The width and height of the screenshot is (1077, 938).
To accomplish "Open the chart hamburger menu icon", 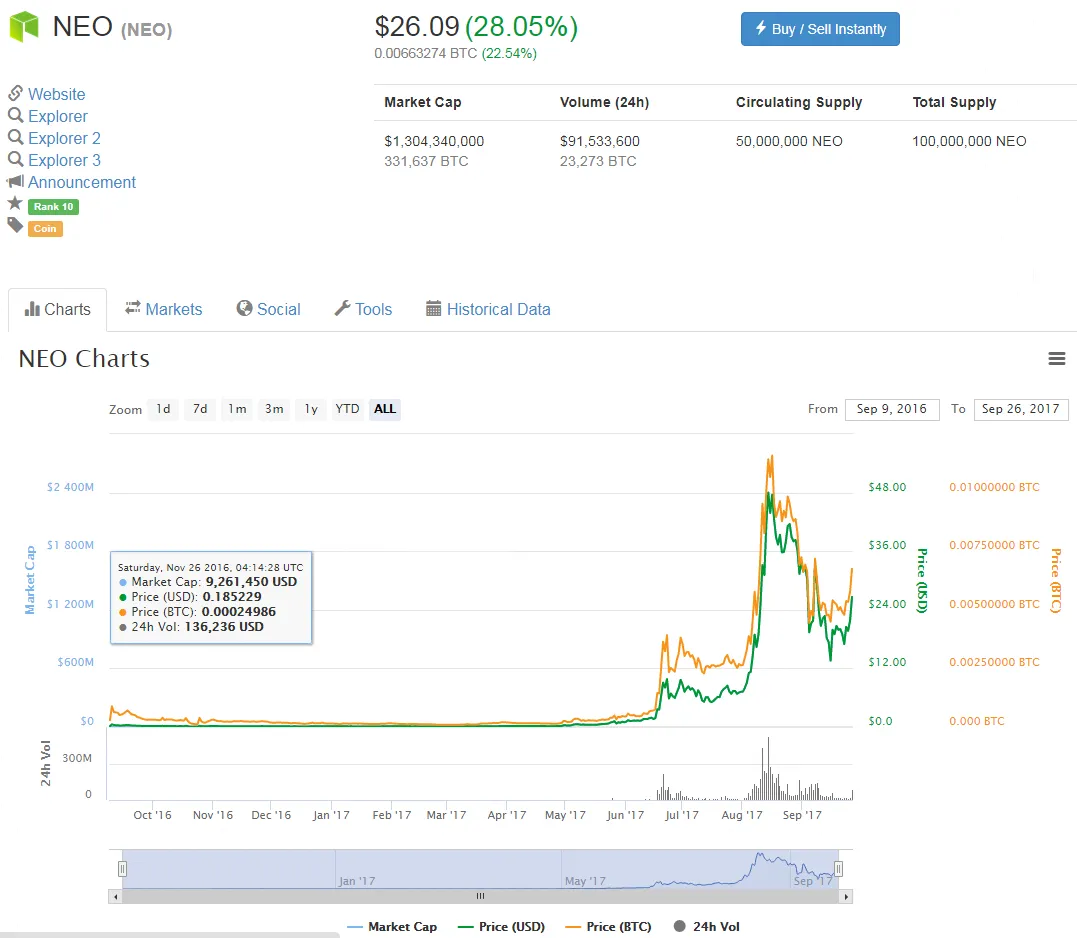I will pos(1056,358).
